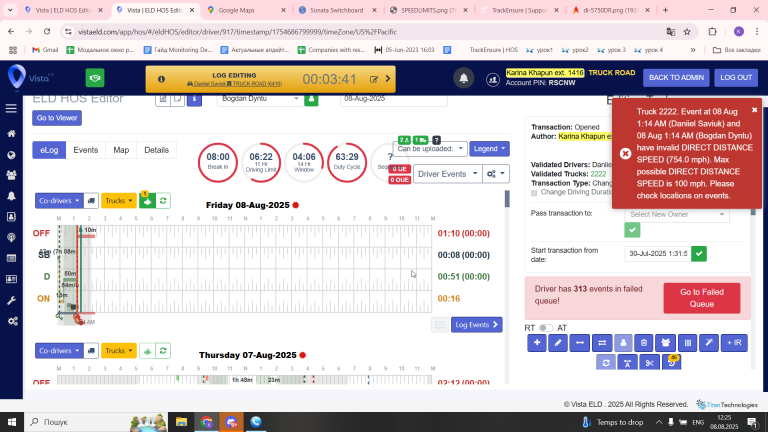
Task: Click the scissors cut icon
Action: pos(649,362)
